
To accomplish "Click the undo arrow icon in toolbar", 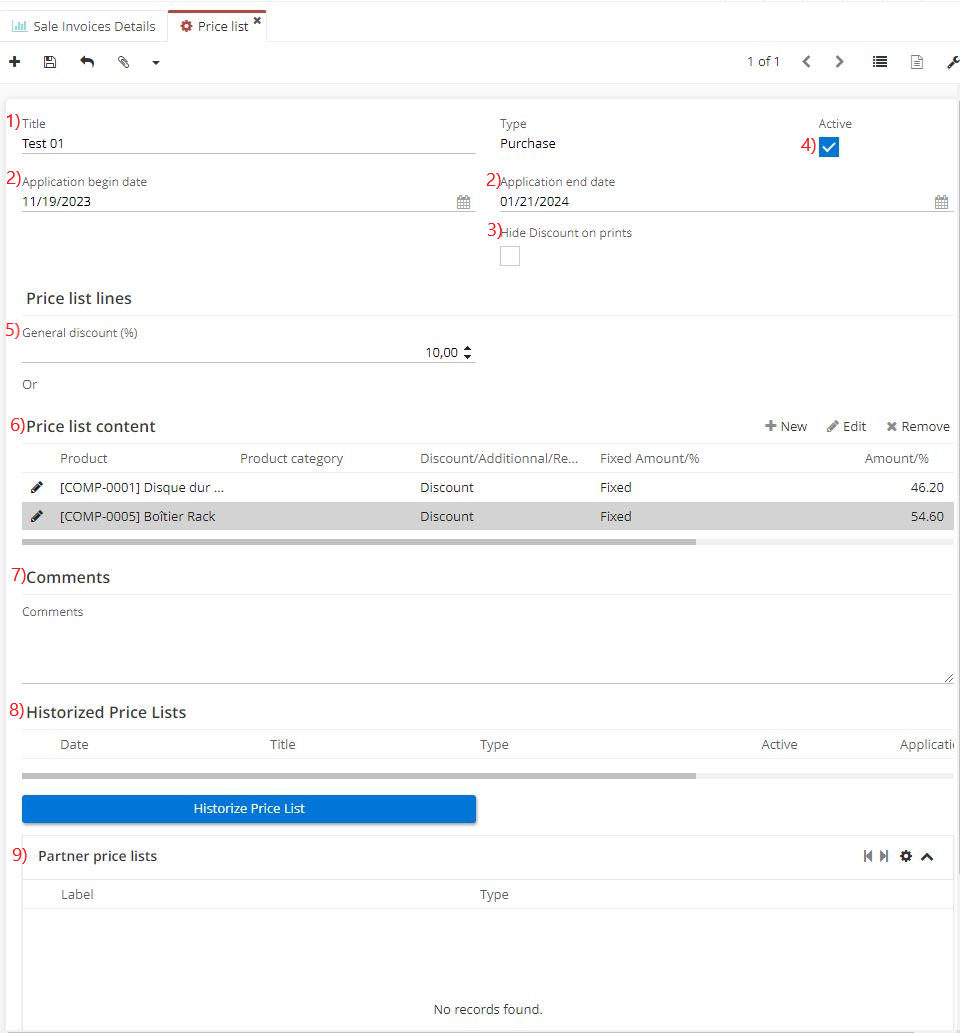I will [87, 62].
